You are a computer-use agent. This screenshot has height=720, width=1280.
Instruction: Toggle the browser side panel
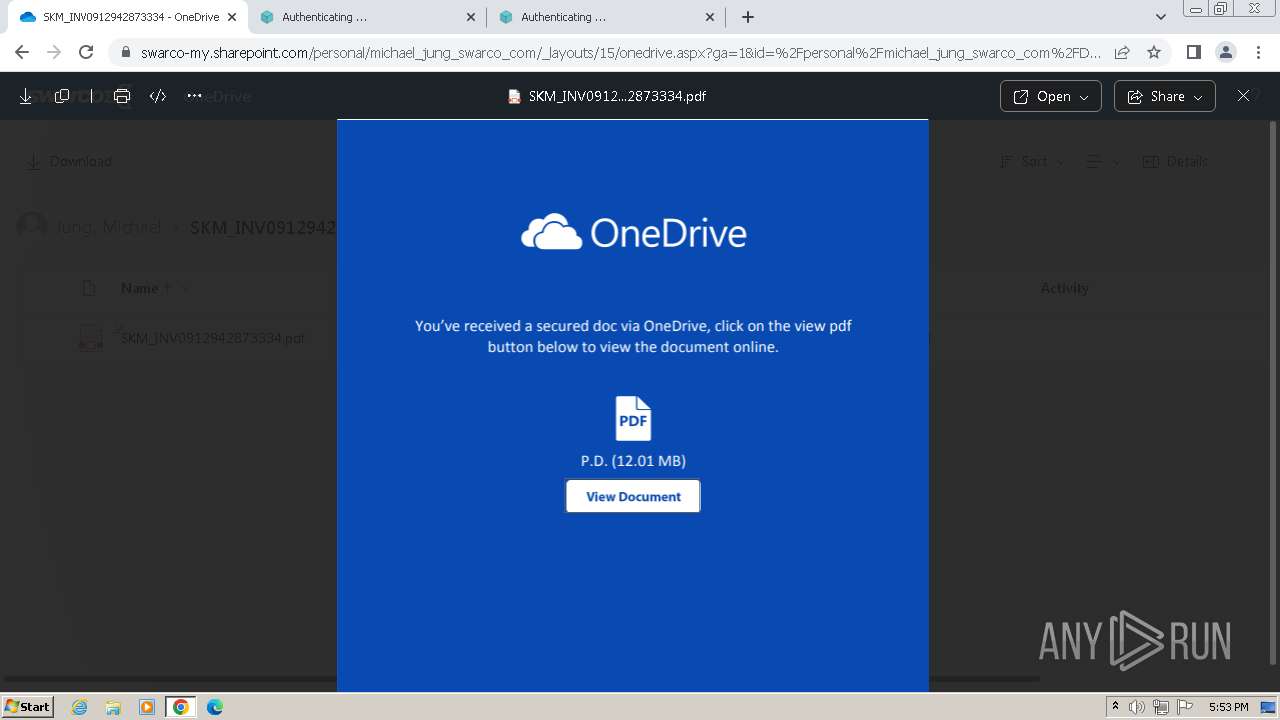[1194, 52]
